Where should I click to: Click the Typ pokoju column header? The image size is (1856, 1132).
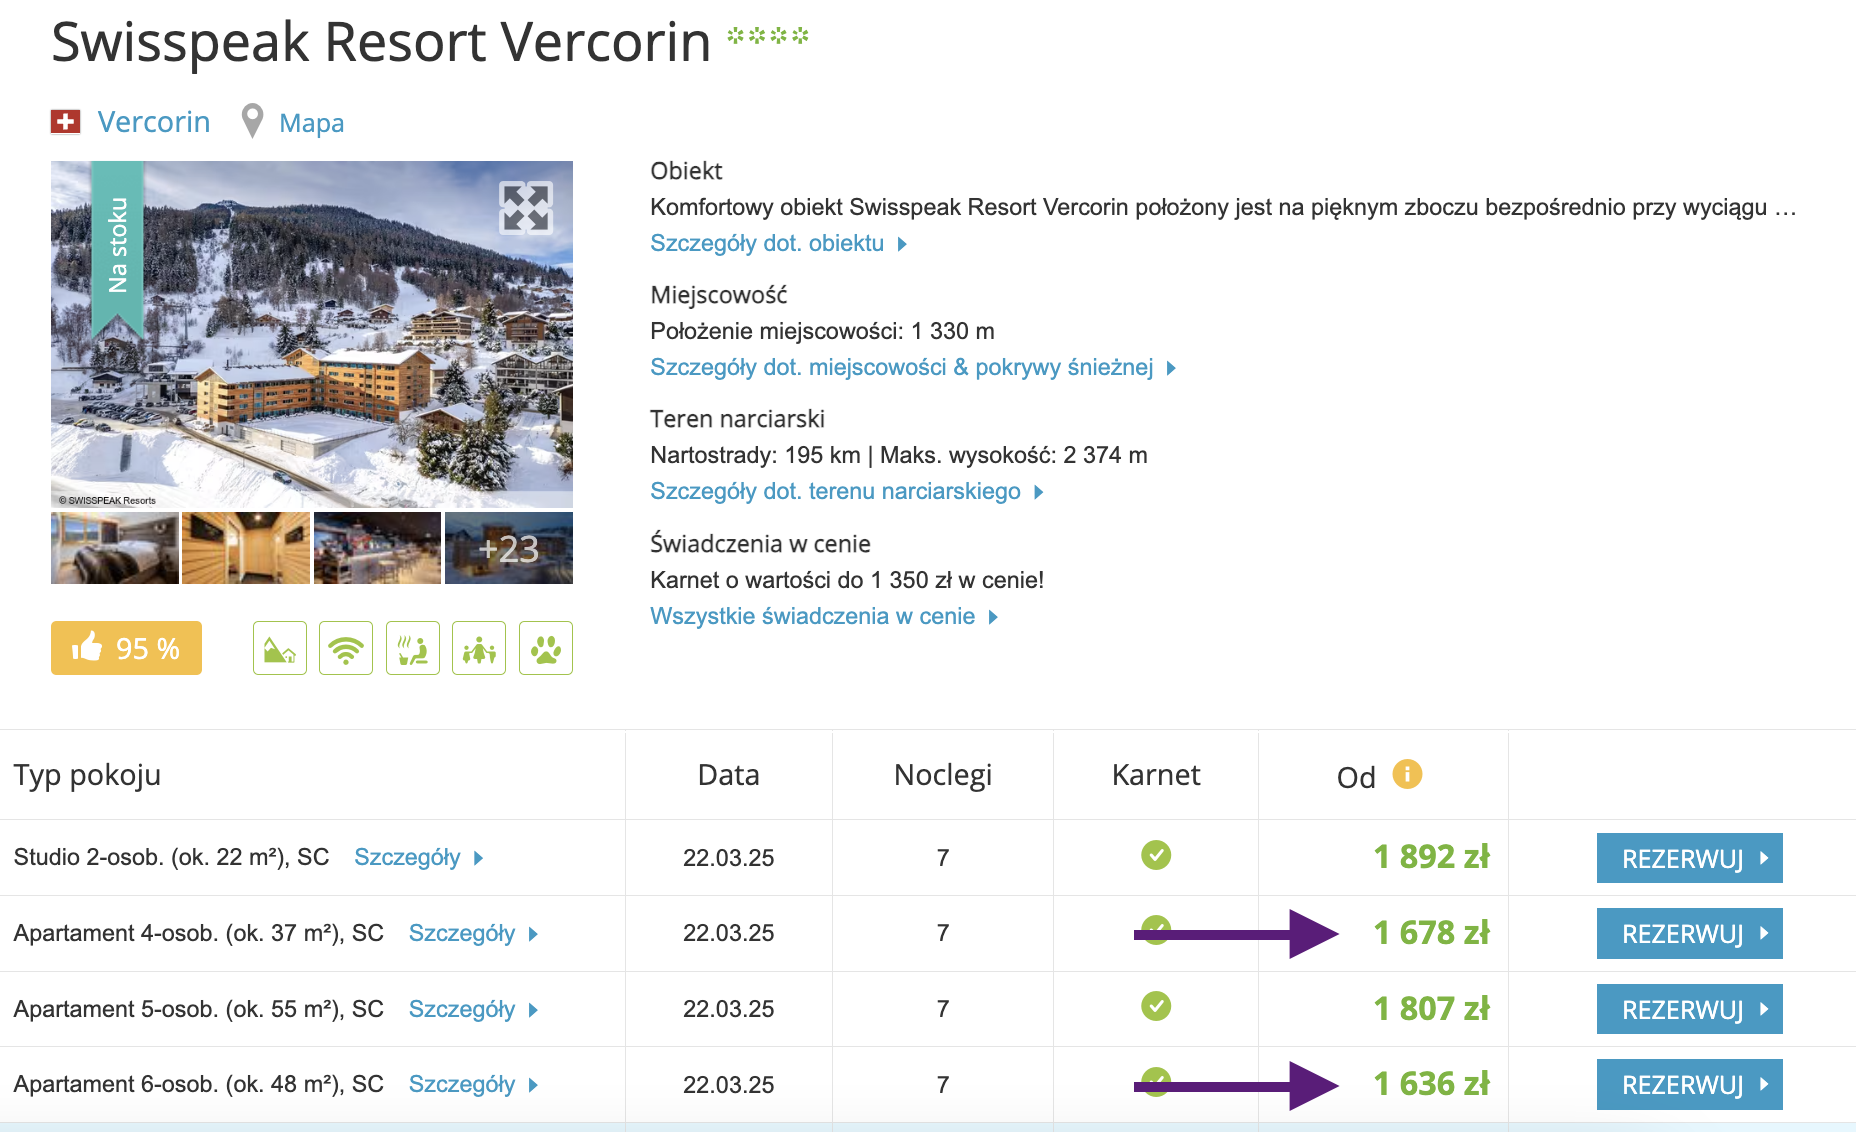[87, 775]
